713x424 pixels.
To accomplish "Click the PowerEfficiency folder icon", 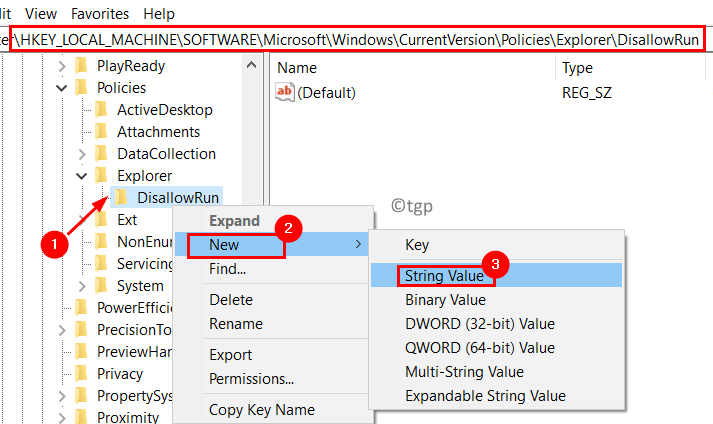I will [81, 307].
